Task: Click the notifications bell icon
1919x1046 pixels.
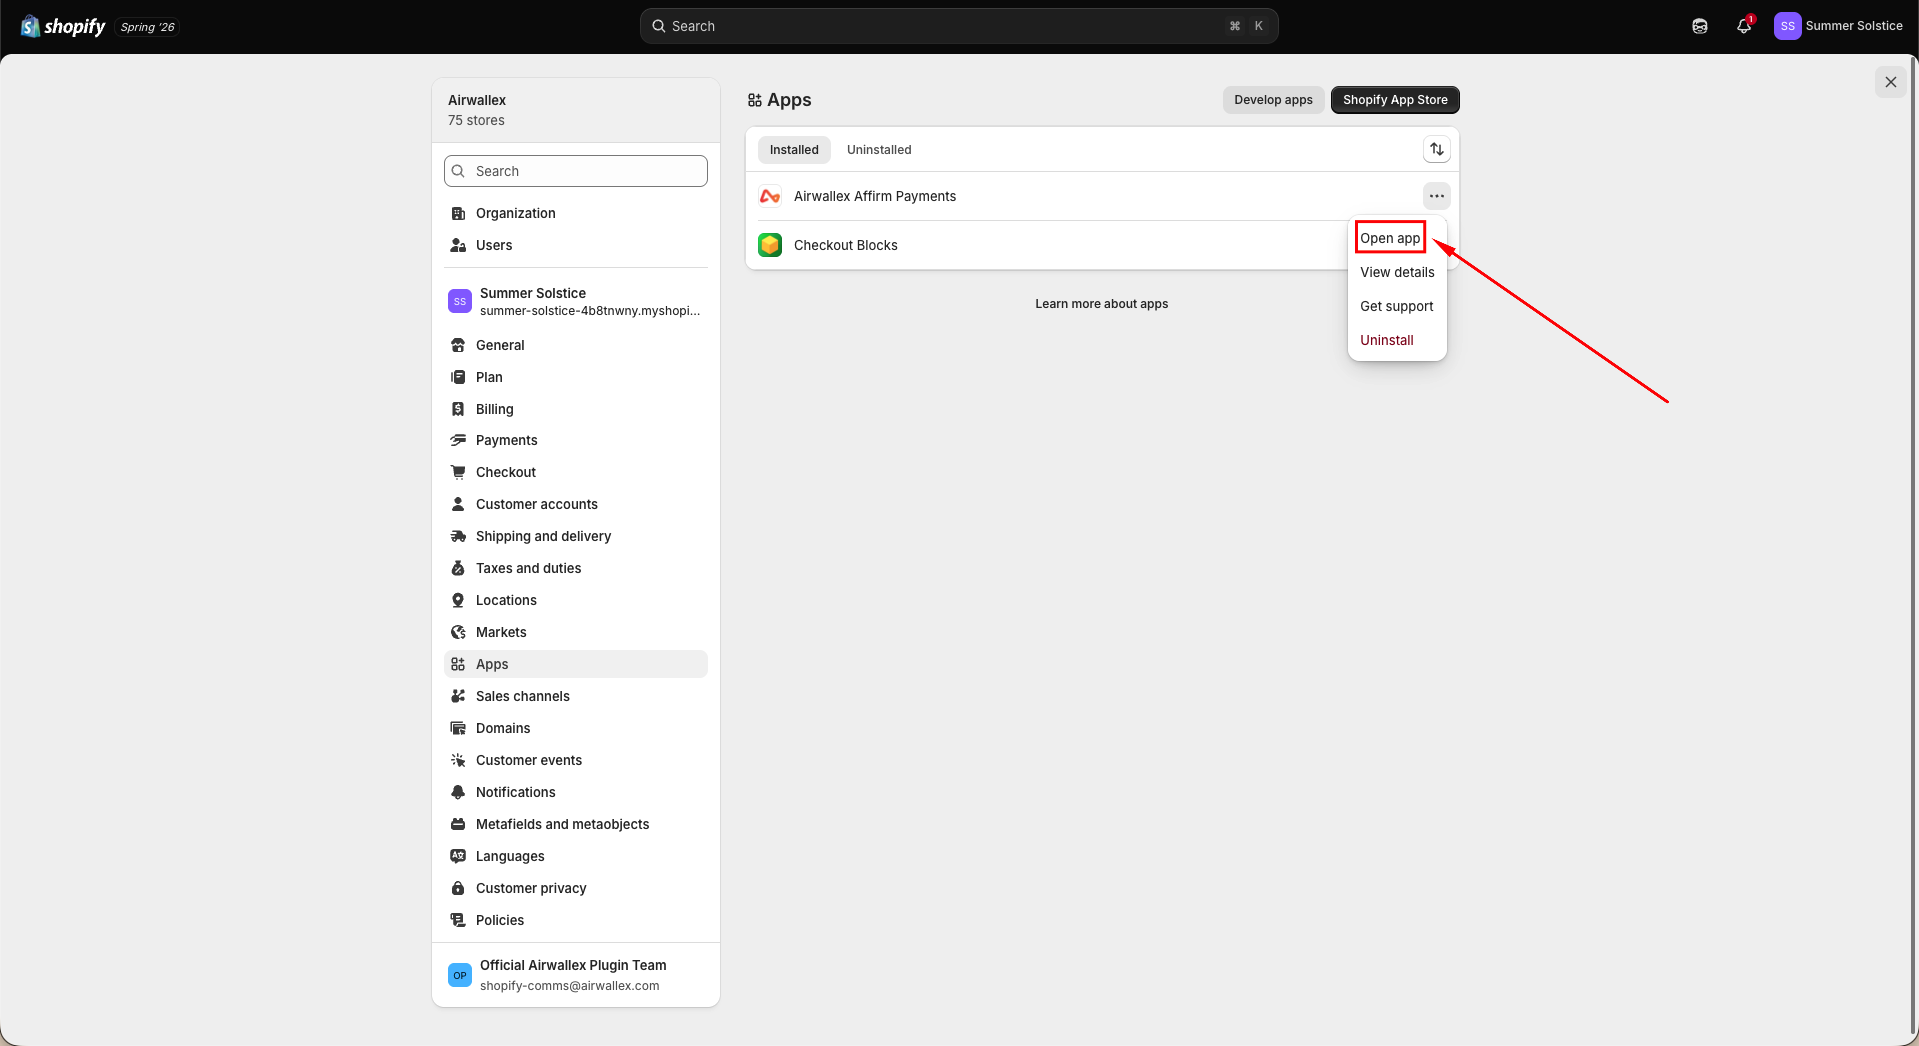Action: click(x=1744, y=26)
